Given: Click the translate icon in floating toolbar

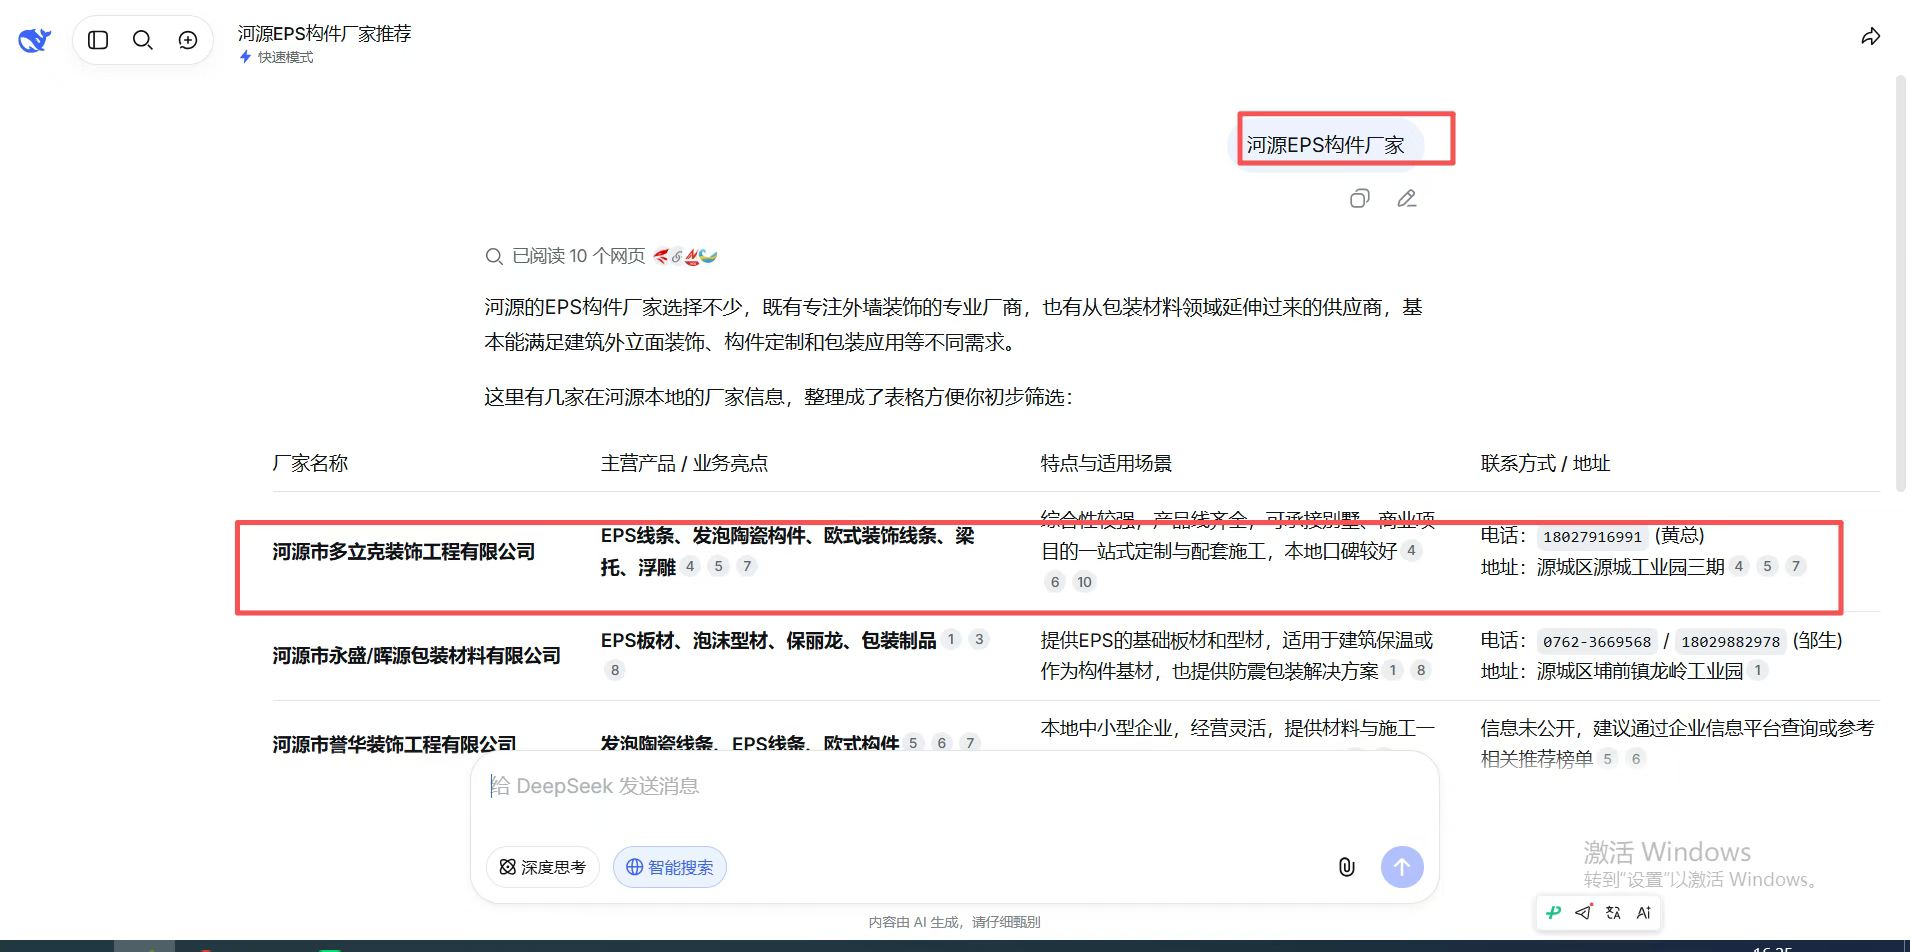Looking at the screenshot, I should pyautogui.click(x=1613, y=912).
